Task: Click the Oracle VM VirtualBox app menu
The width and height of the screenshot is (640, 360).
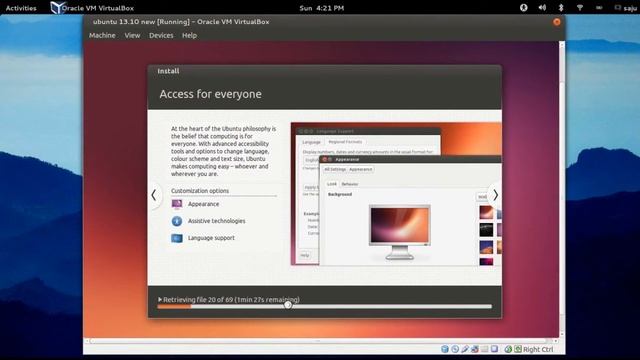Action: point(92,8)
